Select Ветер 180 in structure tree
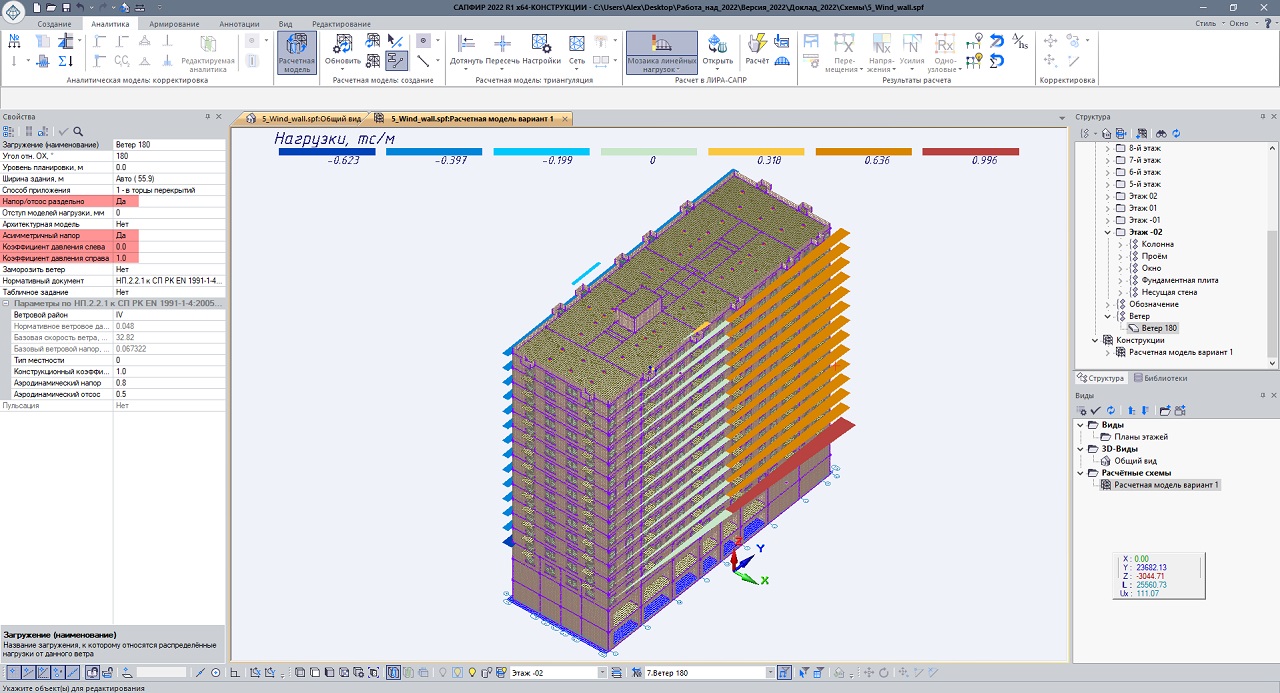This screenshot has height=693, width=1280. click(x=1159, y=328)
